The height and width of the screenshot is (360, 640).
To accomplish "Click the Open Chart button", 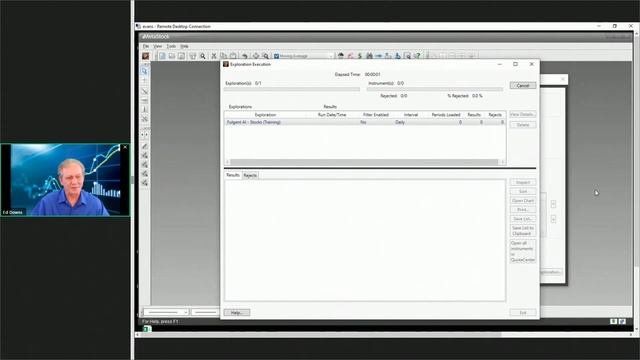I will point(522,201).
